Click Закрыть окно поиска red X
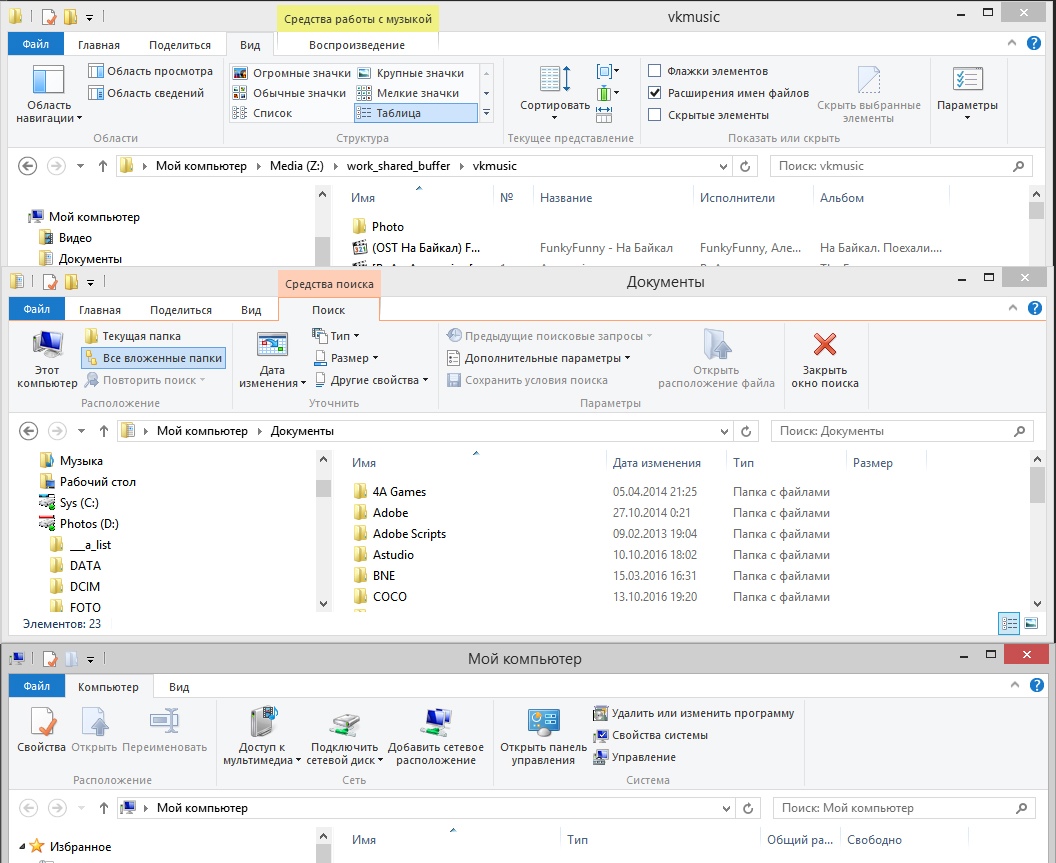The height and width of the screenshot is (863, 1056). tap(824, 359)
